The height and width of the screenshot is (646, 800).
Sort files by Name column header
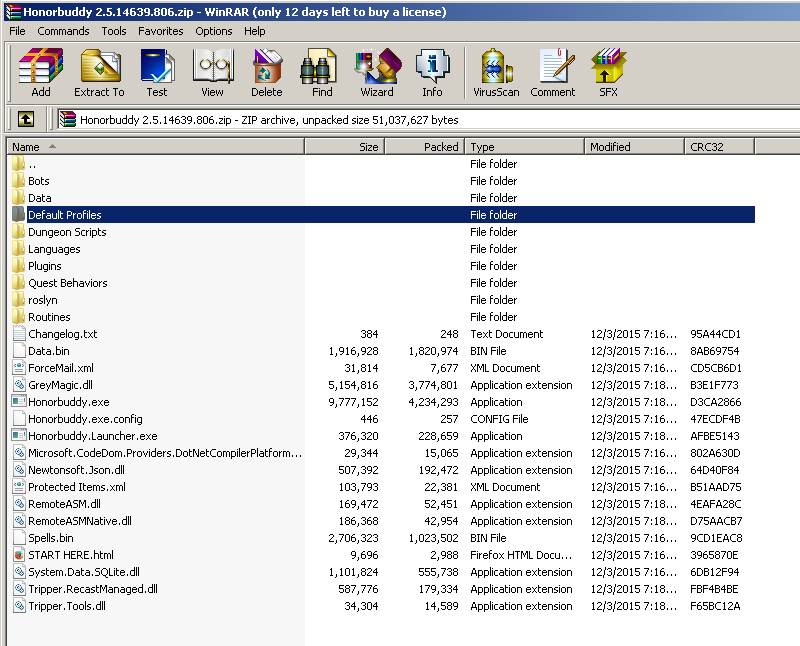click(x=155, y=147)
